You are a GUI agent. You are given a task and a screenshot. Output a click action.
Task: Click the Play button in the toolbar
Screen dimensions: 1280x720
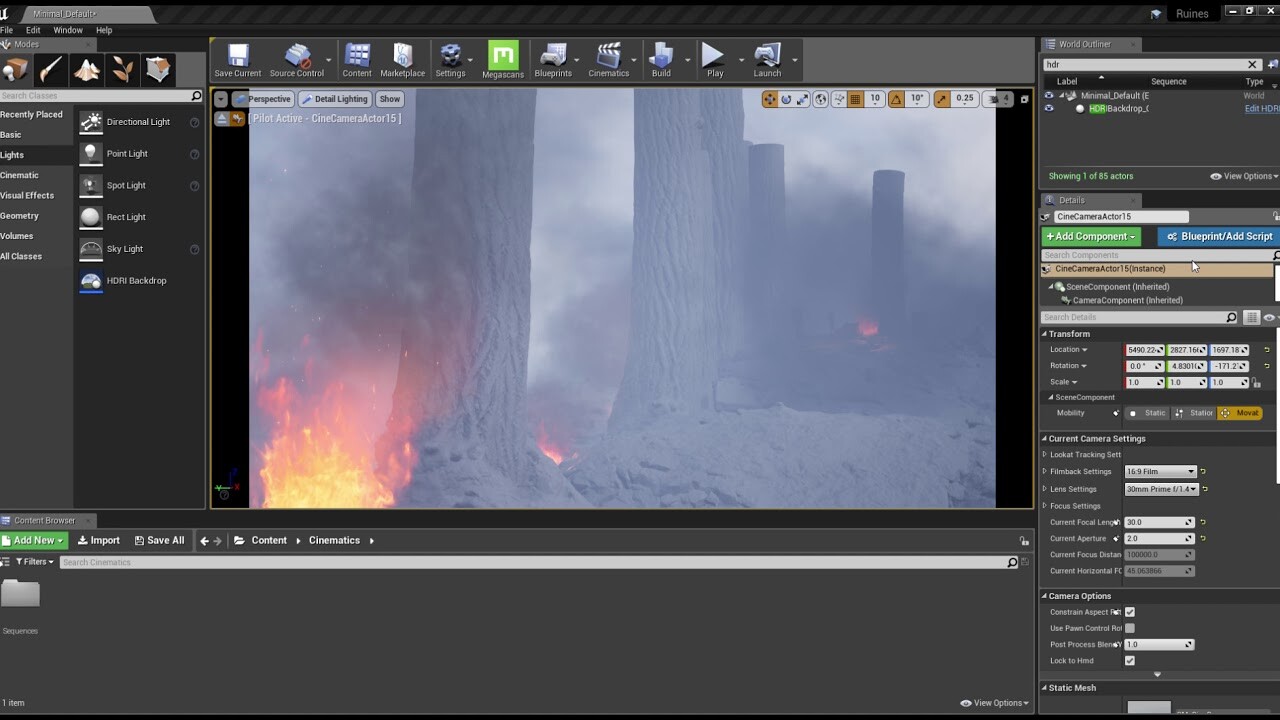point(712,58)
